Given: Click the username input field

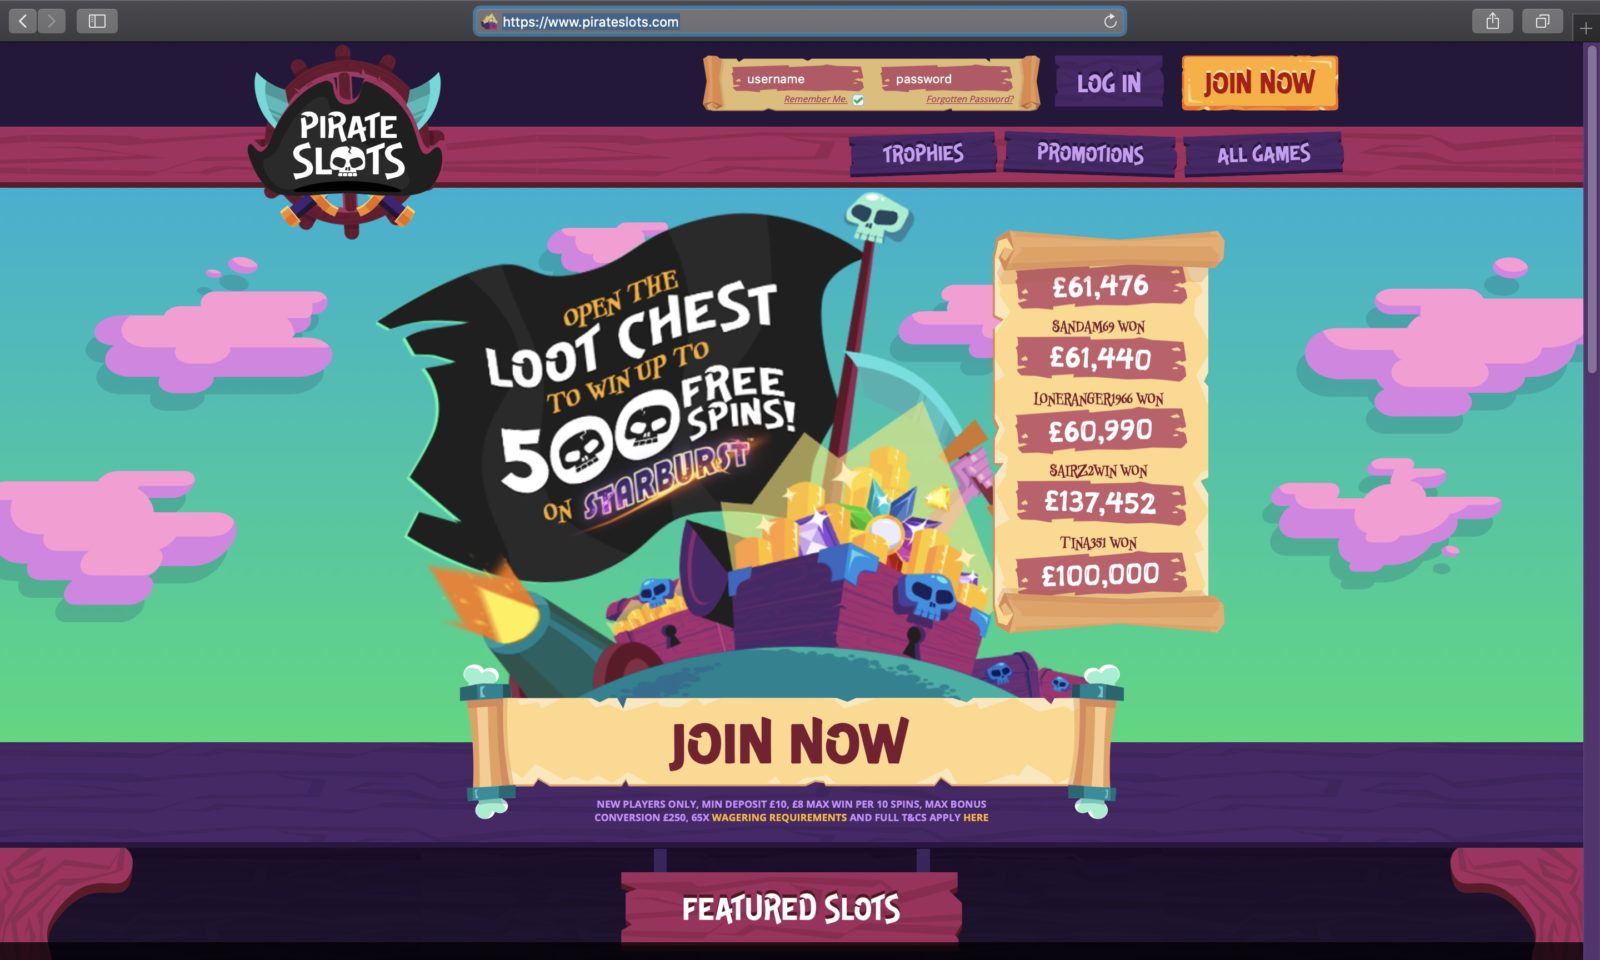Looking at the screenshot, I should click(797, 79).
